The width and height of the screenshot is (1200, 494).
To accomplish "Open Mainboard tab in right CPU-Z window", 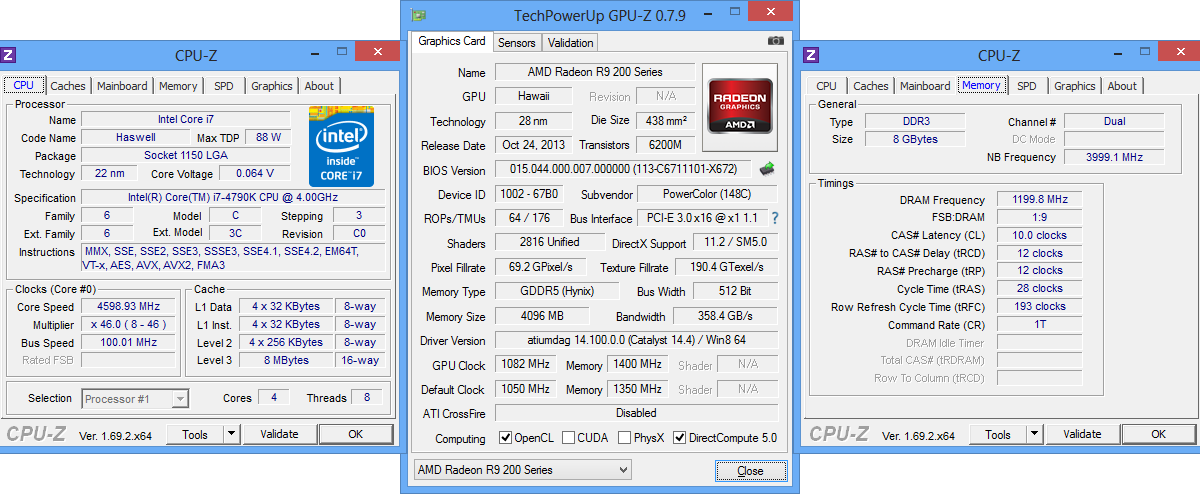I will [x=925, y=86].
